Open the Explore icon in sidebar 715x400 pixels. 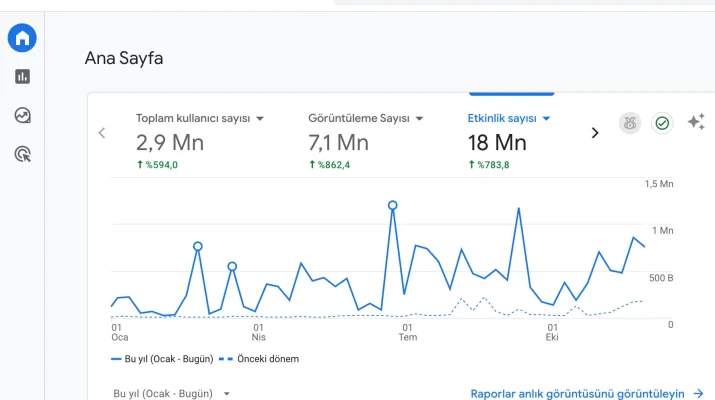22,115
